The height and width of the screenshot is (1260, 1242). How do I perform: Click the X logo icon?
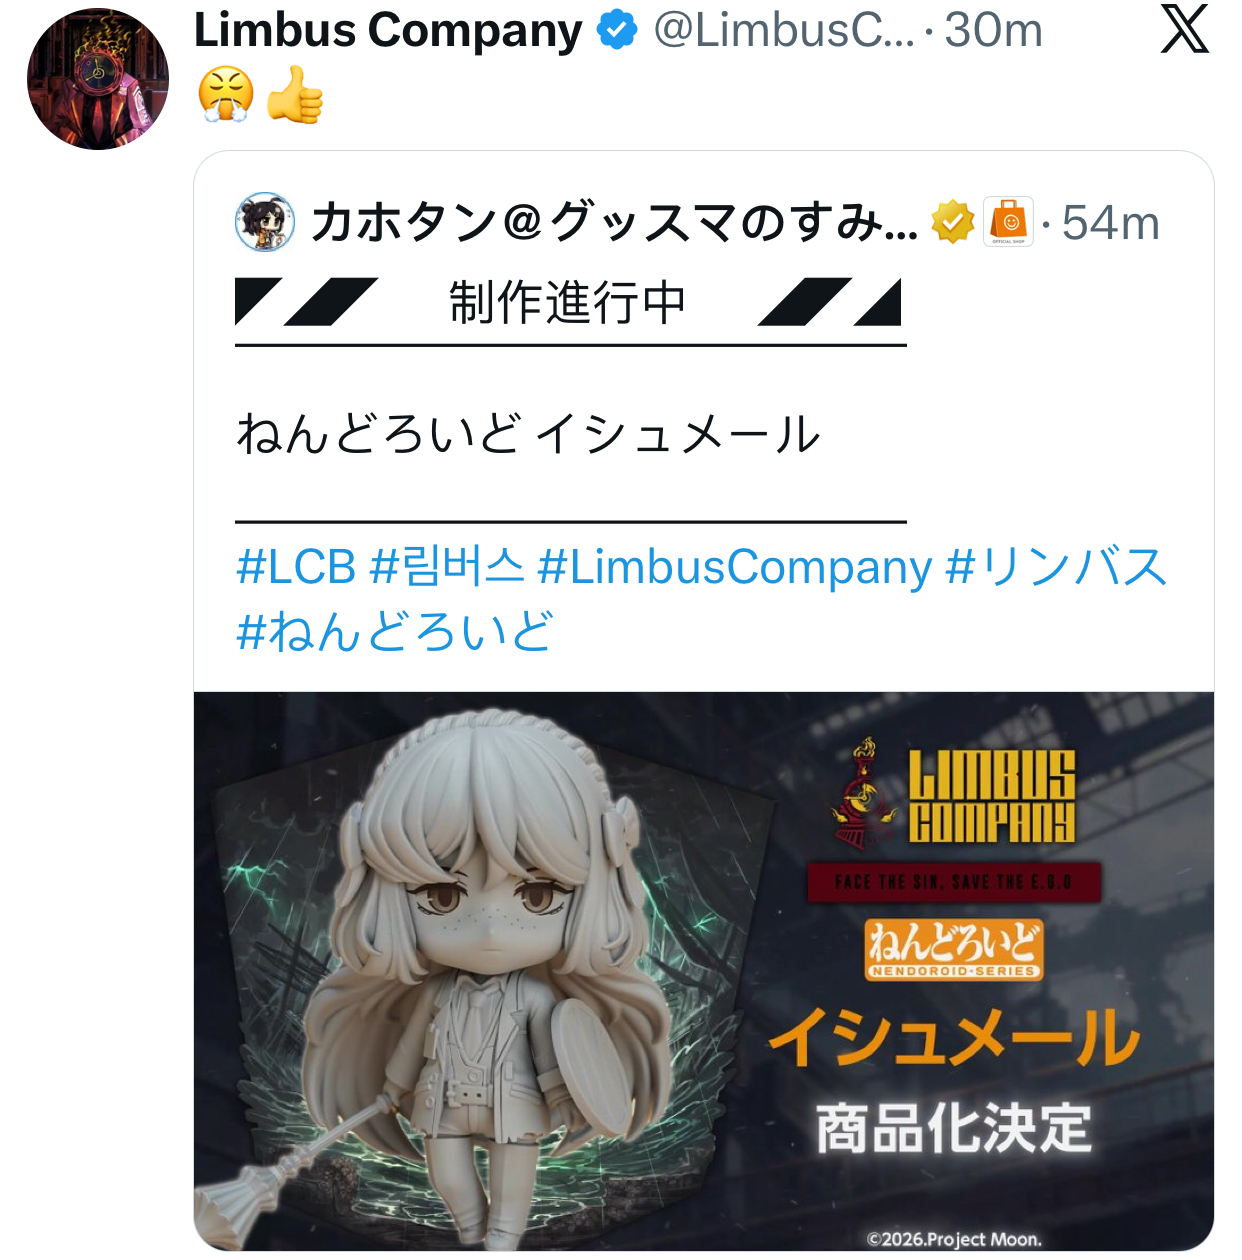(x=1185, y=29)
